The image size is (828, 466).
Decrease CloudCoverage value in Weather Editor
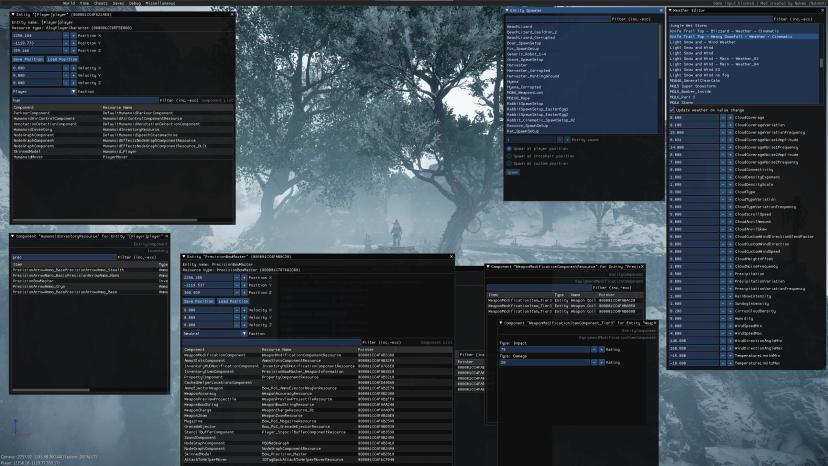[723, 117]
